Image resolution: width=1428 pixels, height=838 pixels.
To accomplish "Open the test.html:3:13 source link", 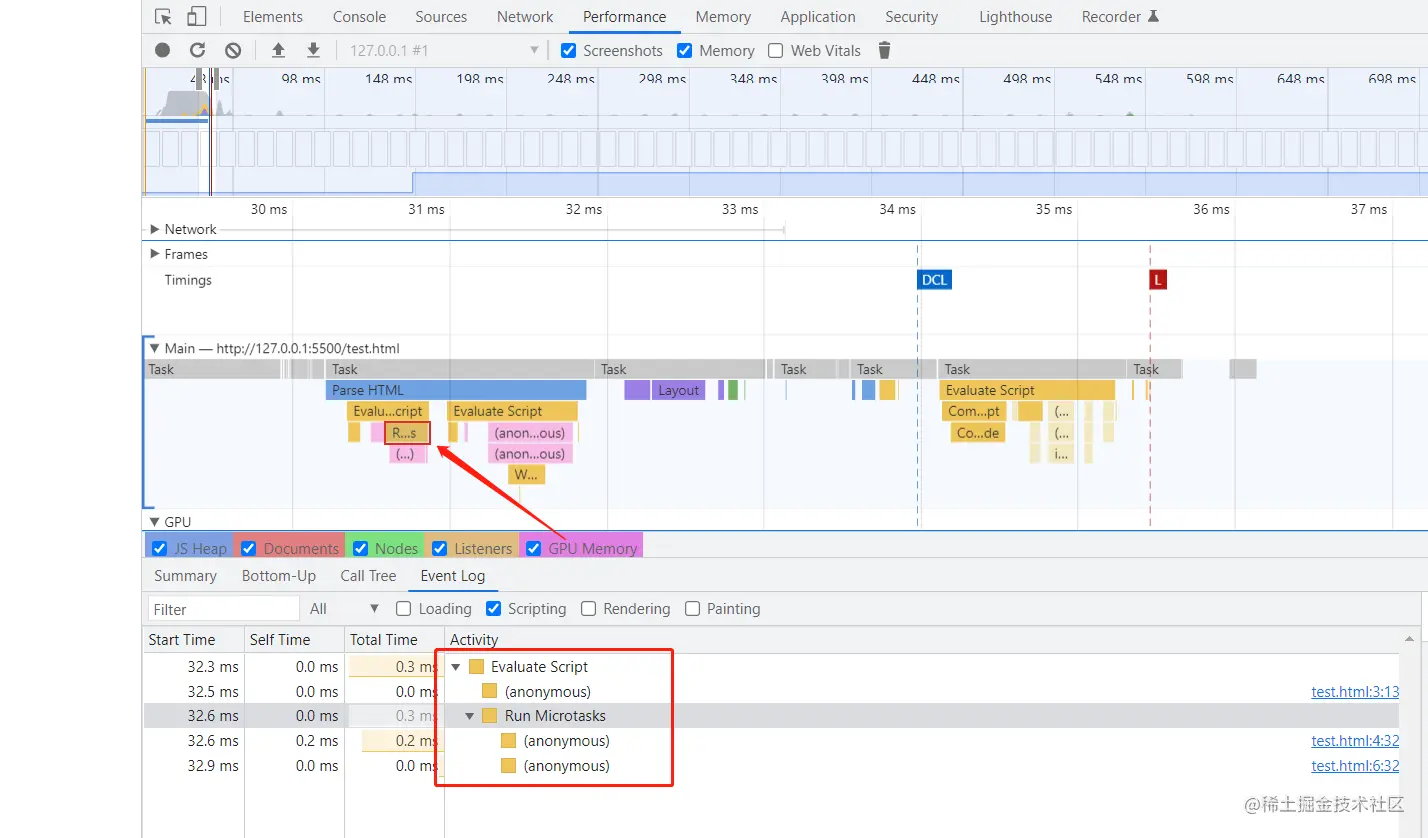I will click(x=1355, y=692).
